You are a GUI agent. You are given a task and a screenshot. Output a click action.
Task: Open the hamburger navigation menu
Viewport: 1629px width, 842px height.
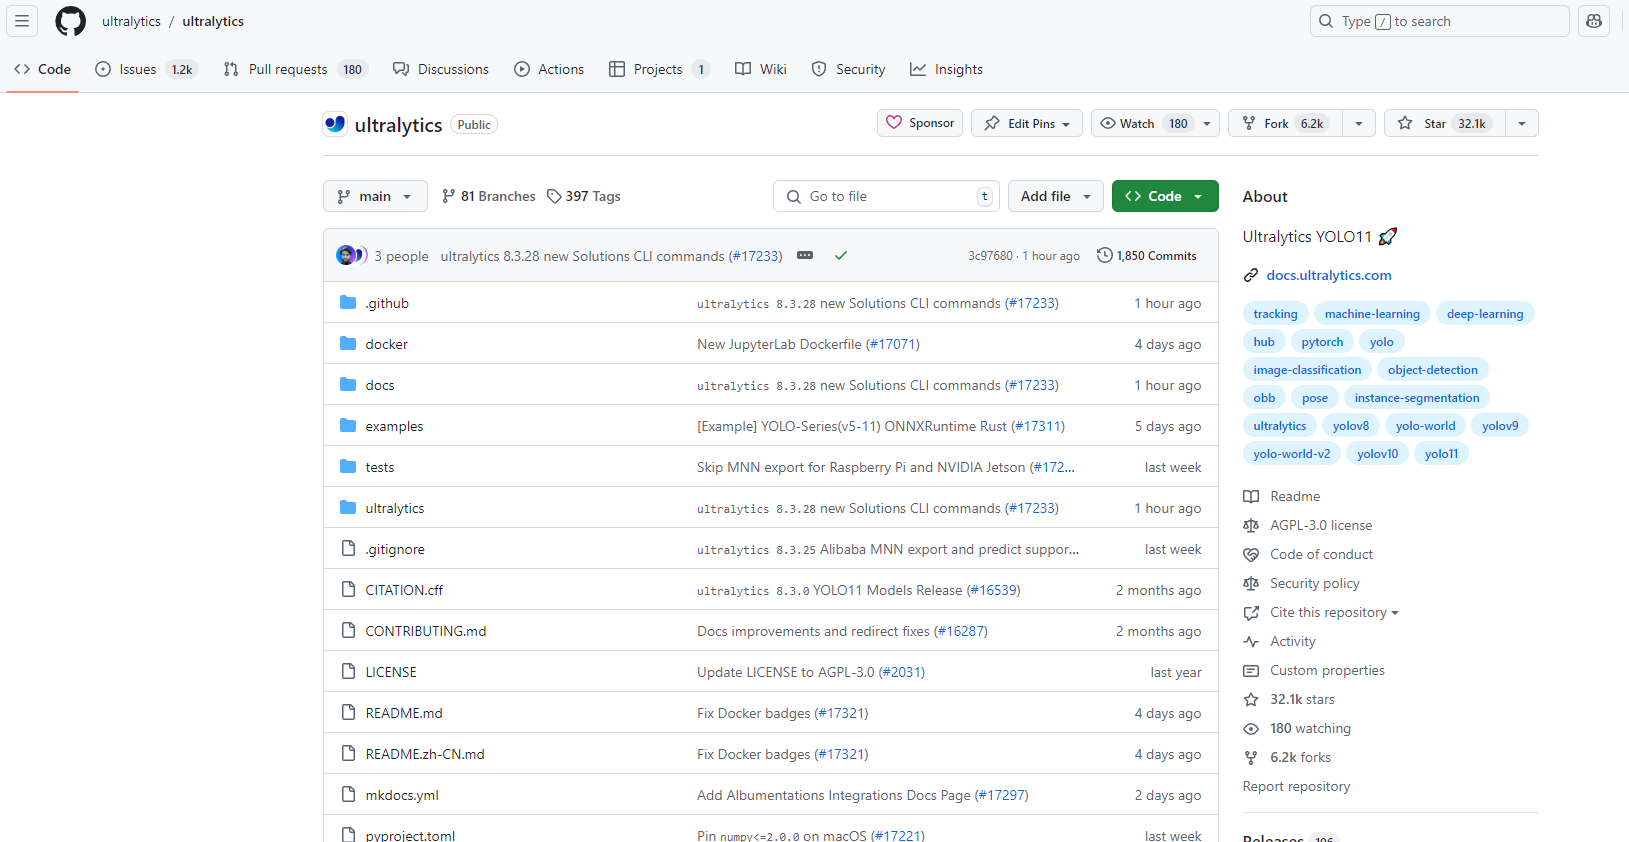22,21
